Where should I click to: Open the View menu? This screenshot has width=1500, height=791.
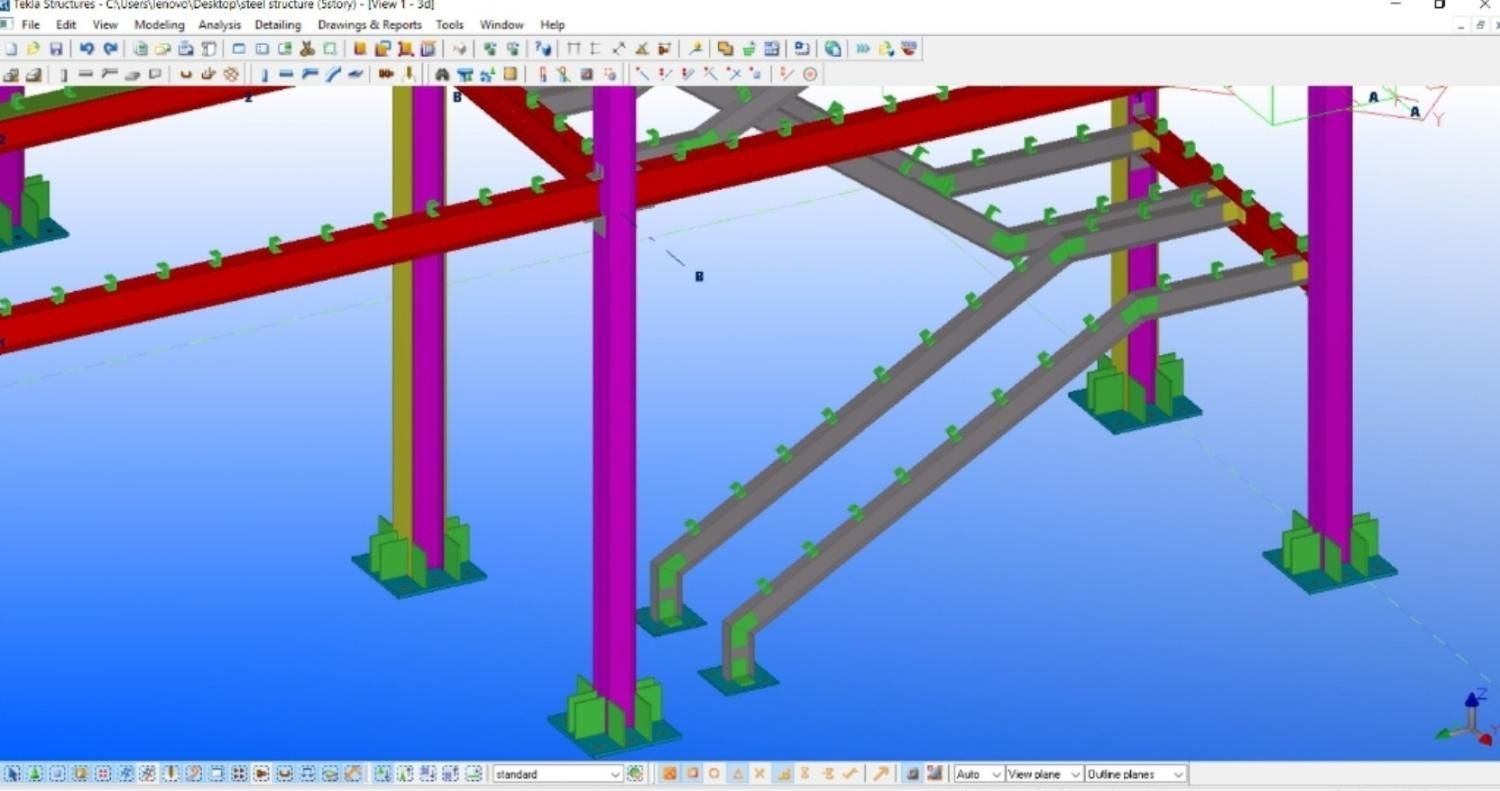(104, 25)
